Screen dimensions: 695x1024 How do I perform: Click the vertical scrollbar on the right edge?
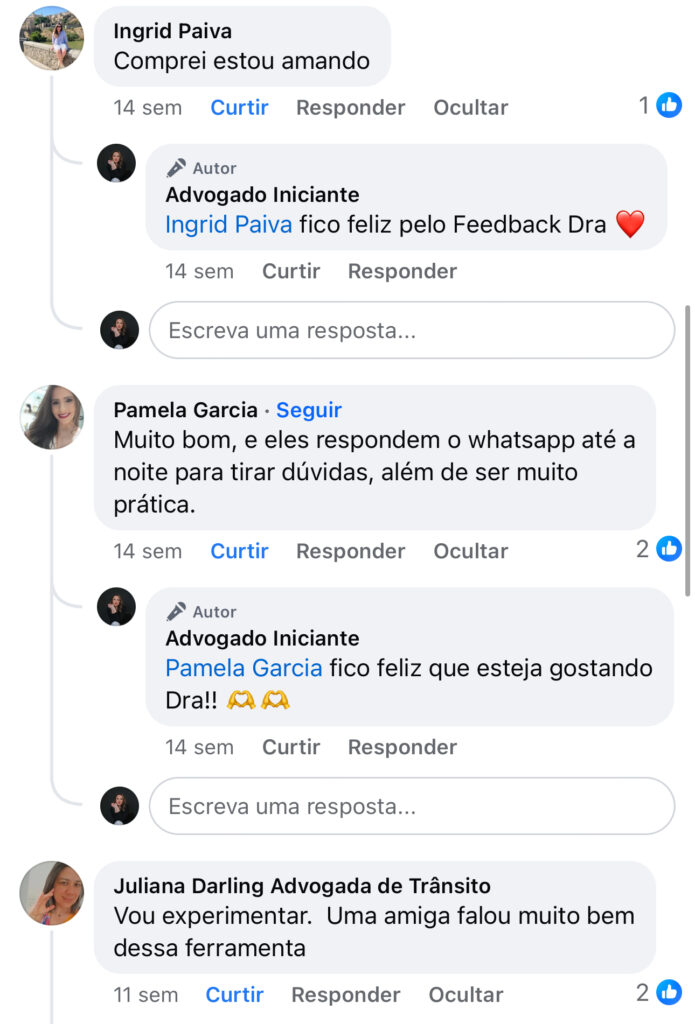pos(687,450)
